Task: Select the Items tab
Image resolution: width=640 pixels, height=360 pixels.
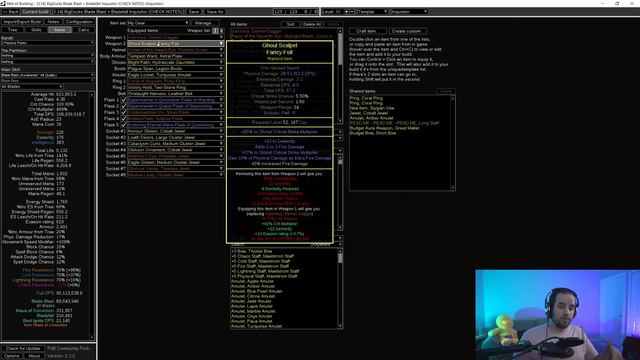Action: click(x=60, y=30)
